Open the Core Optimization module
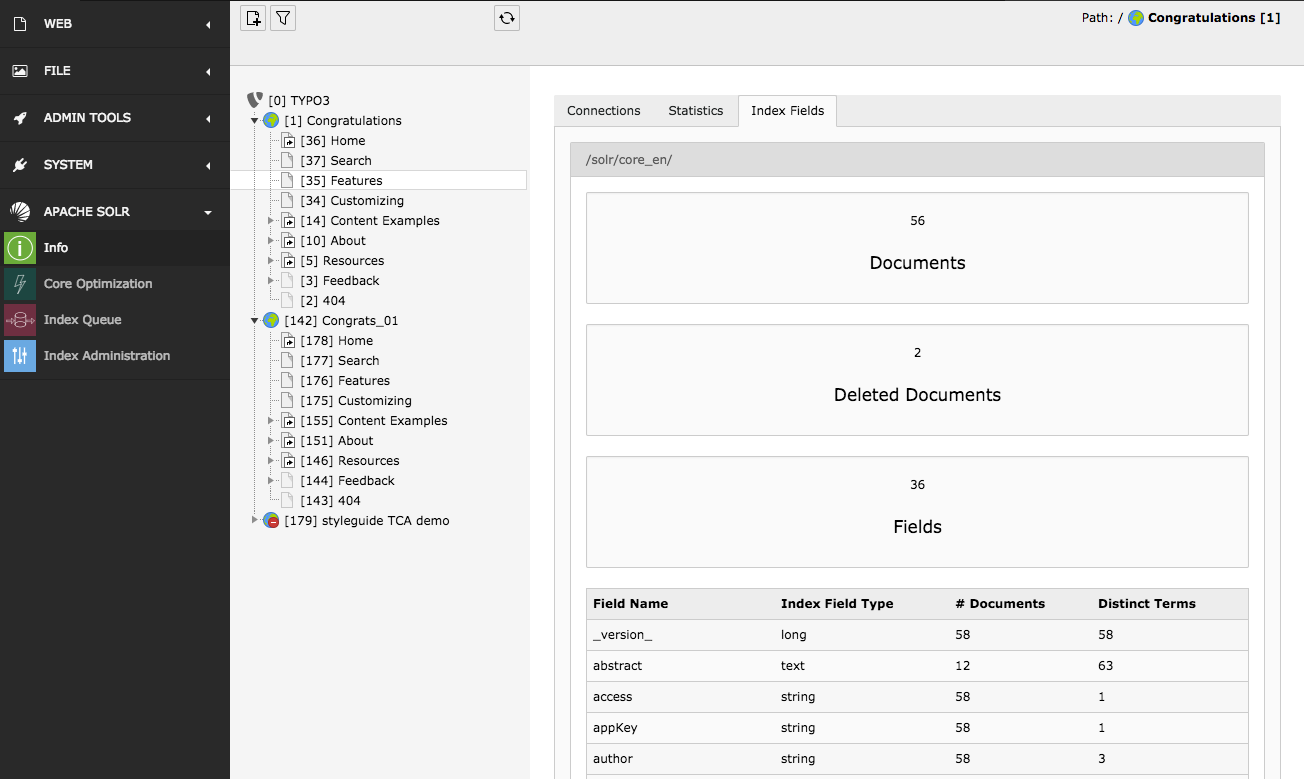The height and width of the screenshot is (779, 1304). 97,284
